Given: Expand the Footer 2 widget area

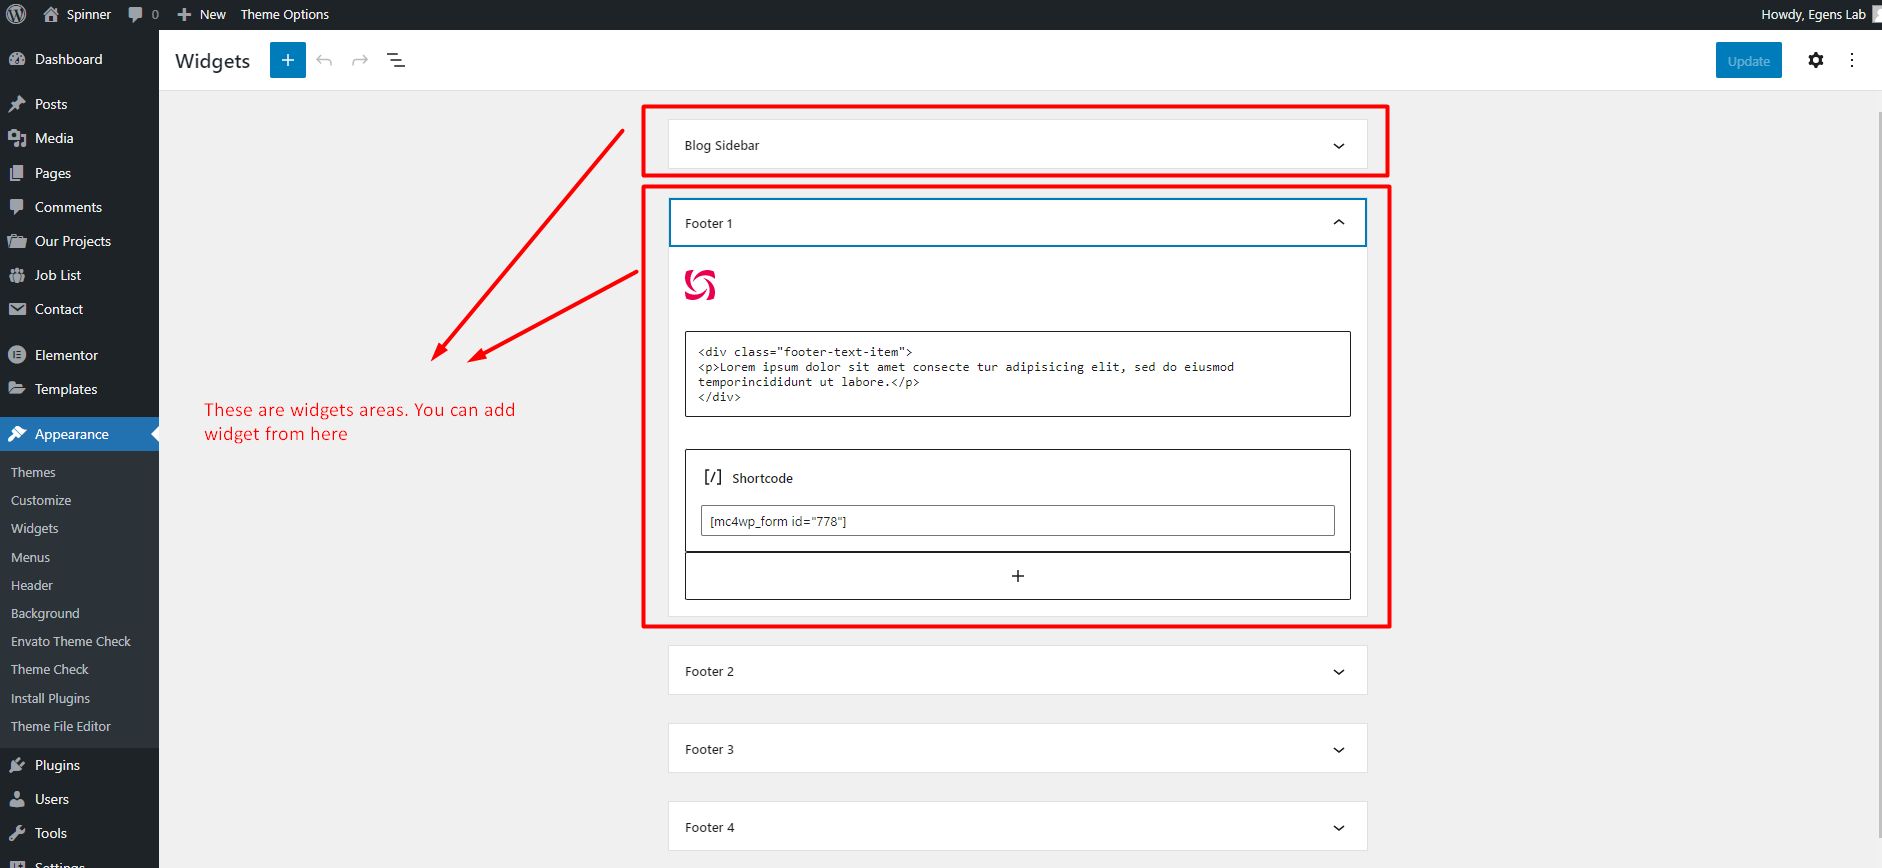Looking at the screenshot, I should click(x=1017, y=671).
